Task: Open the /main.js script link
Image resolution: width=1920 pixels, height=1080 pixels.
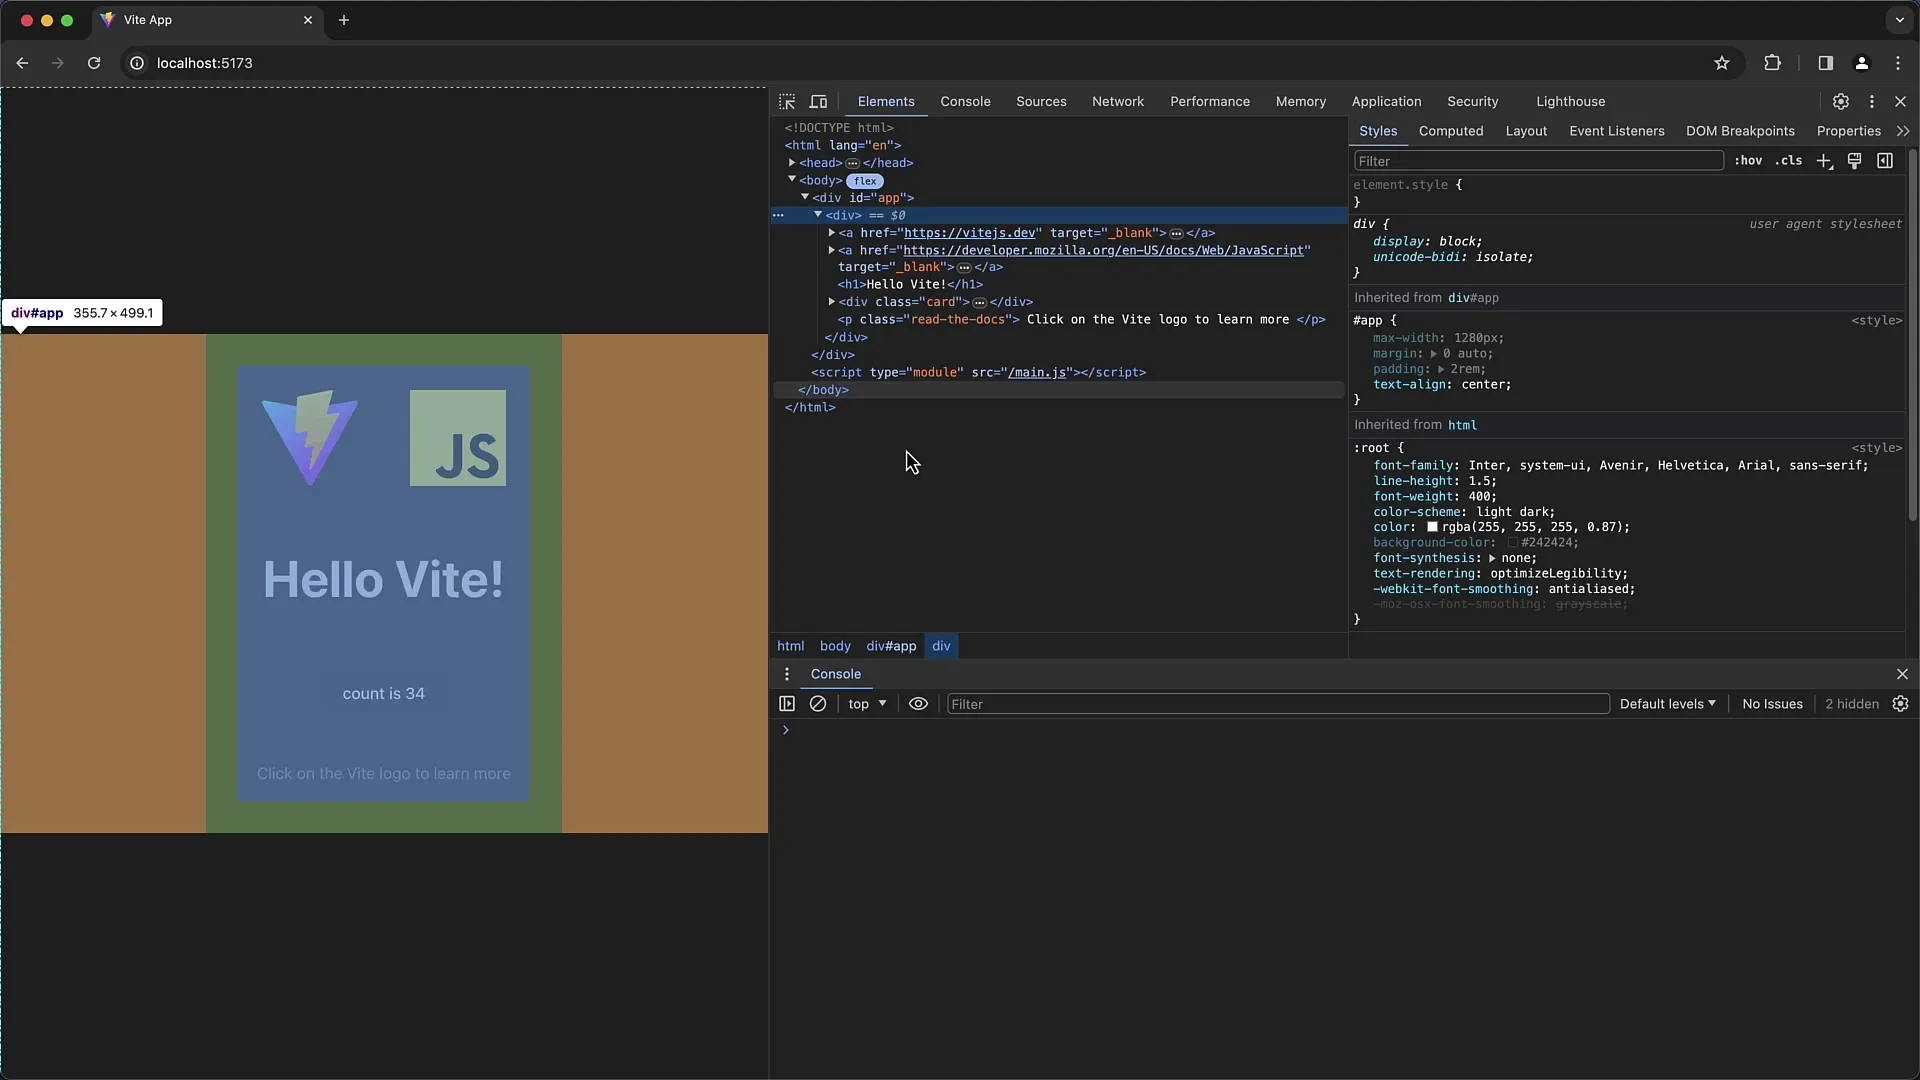Action: tap(1037, 373)
